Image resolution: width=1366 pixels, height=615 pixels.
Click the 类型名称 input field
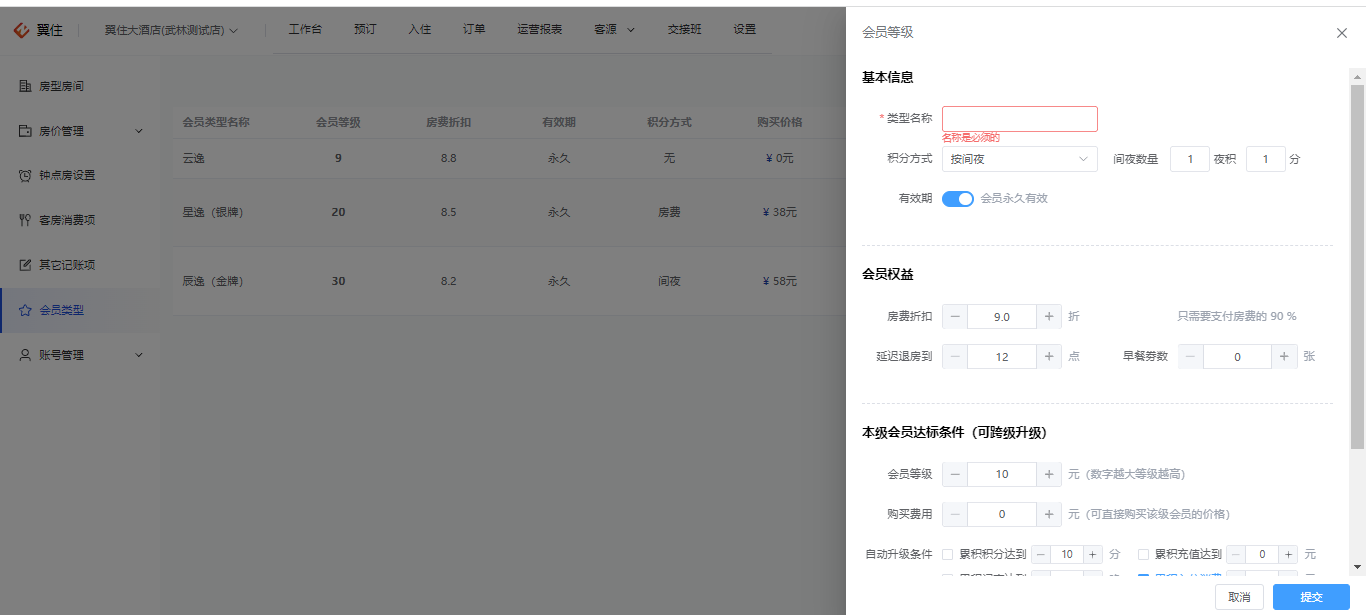[x=1020, y=119]
